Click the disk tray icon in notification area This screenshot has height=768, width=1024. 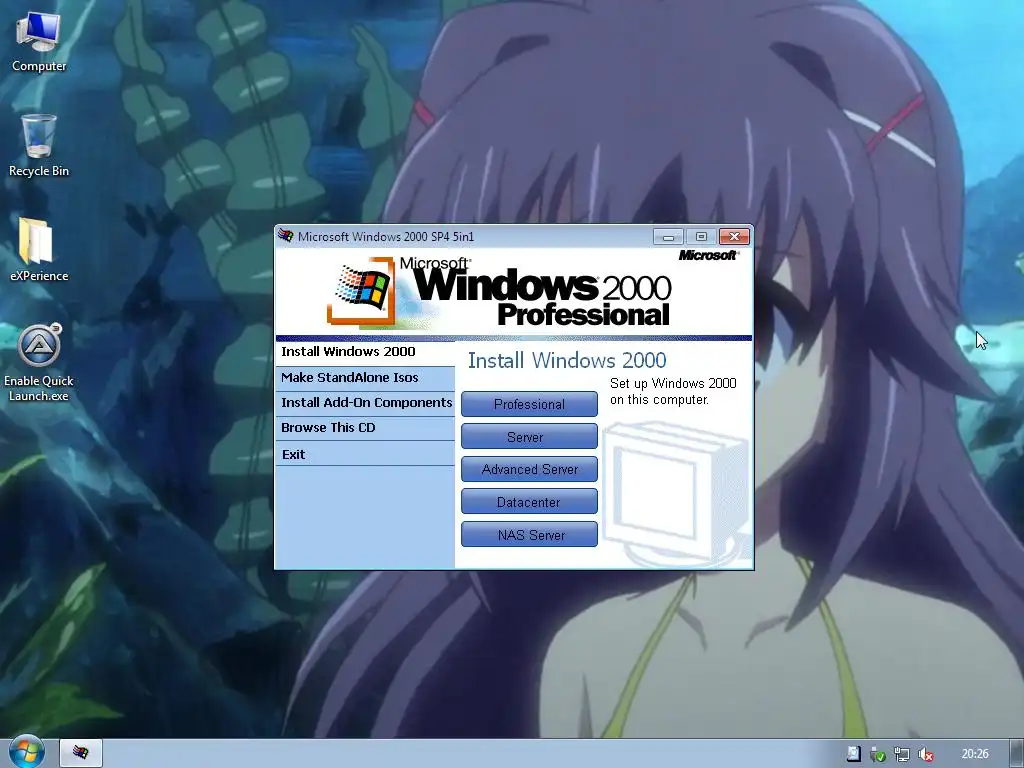pos(853,754)
